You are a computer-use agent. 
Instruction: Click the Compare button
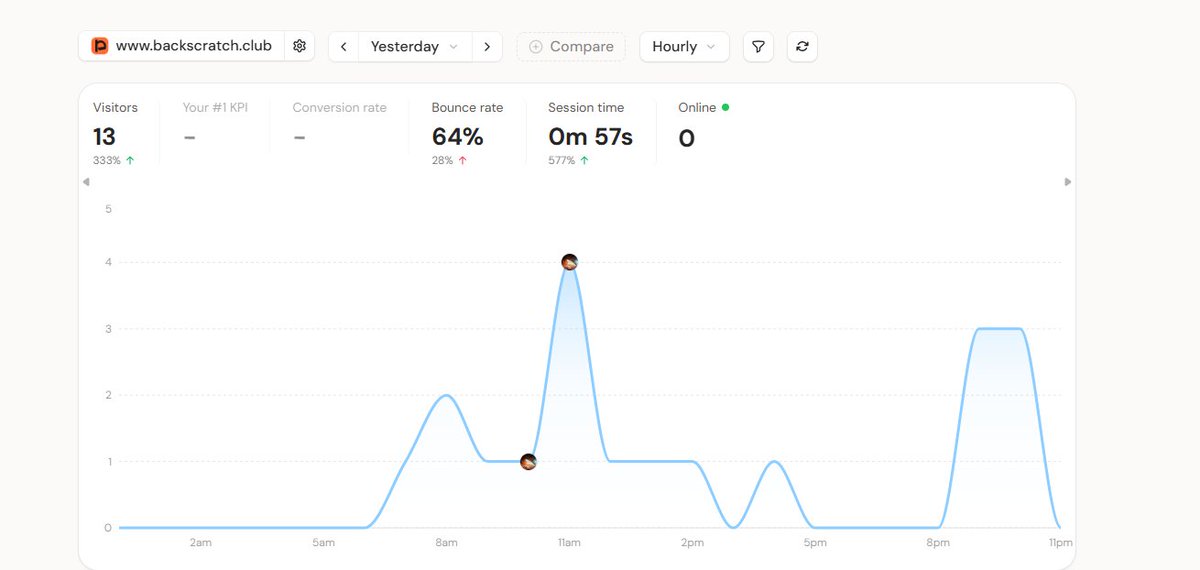pos(571,46)
